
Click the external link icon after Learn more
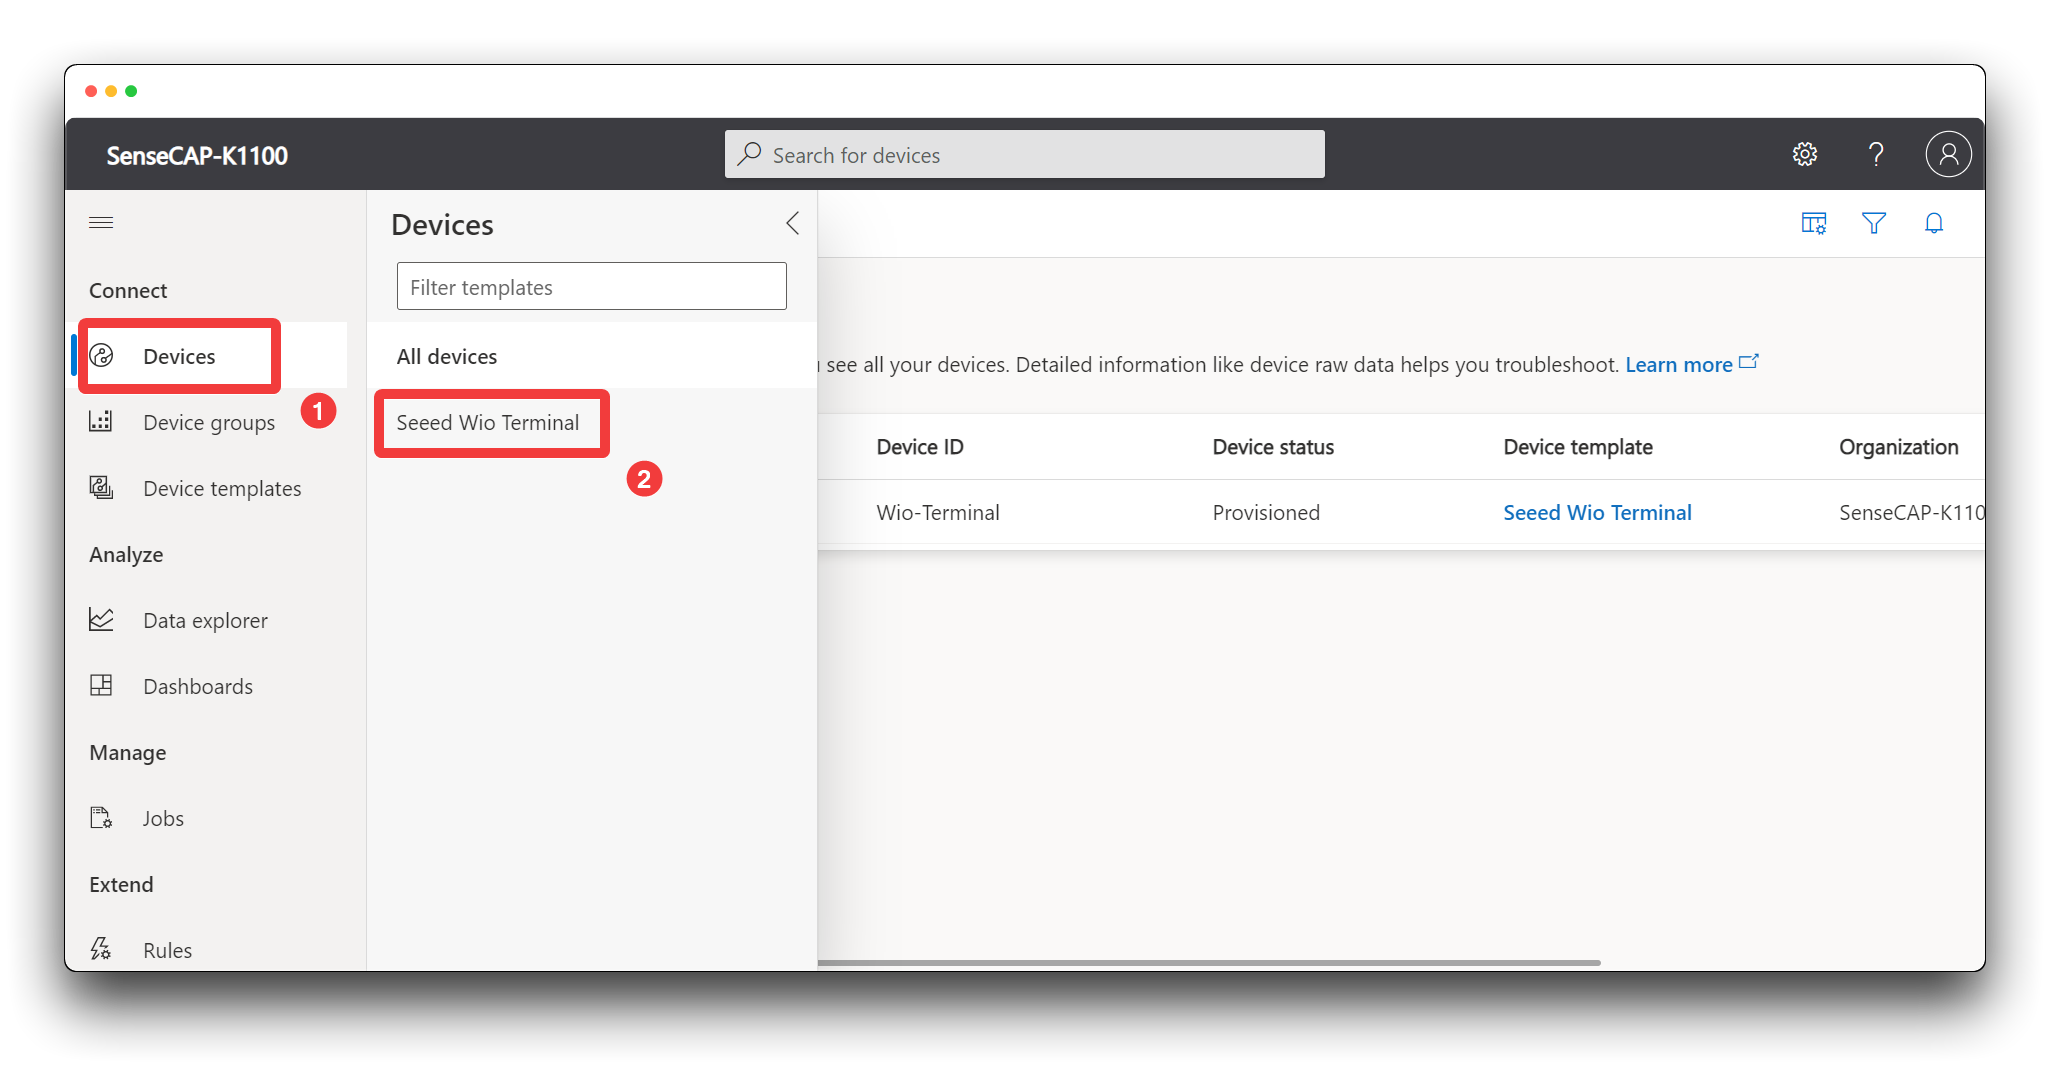[x=1748, y=362]
